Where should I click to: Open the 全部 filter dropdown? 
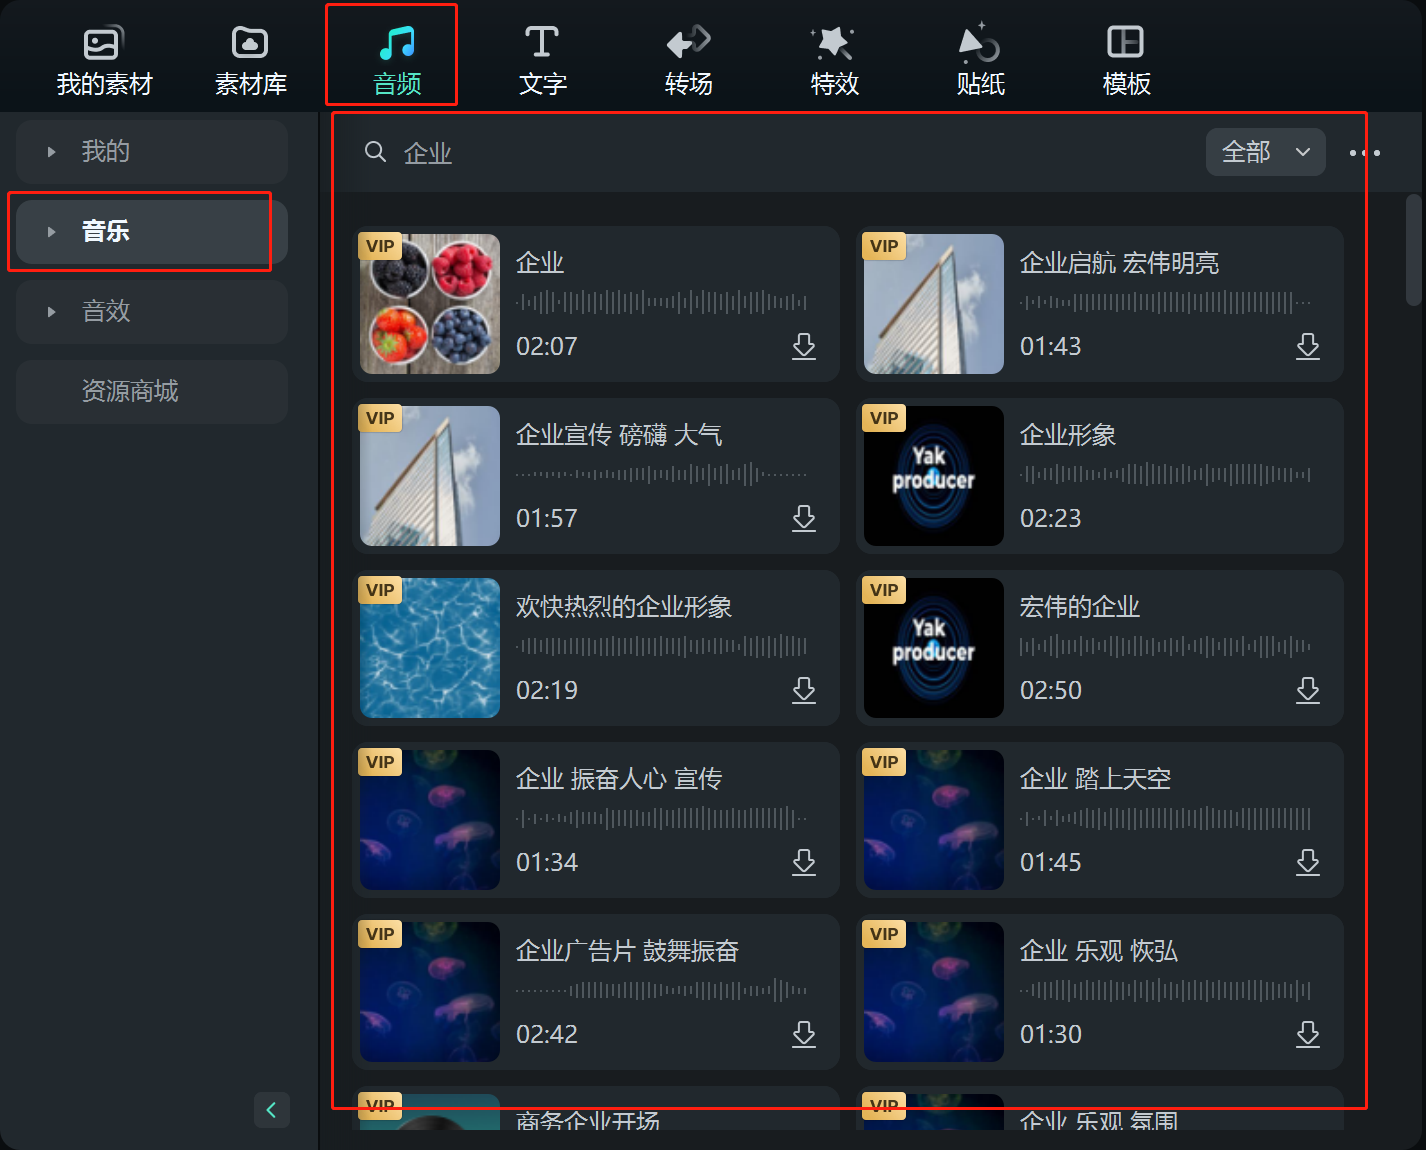pos(1265,152)
